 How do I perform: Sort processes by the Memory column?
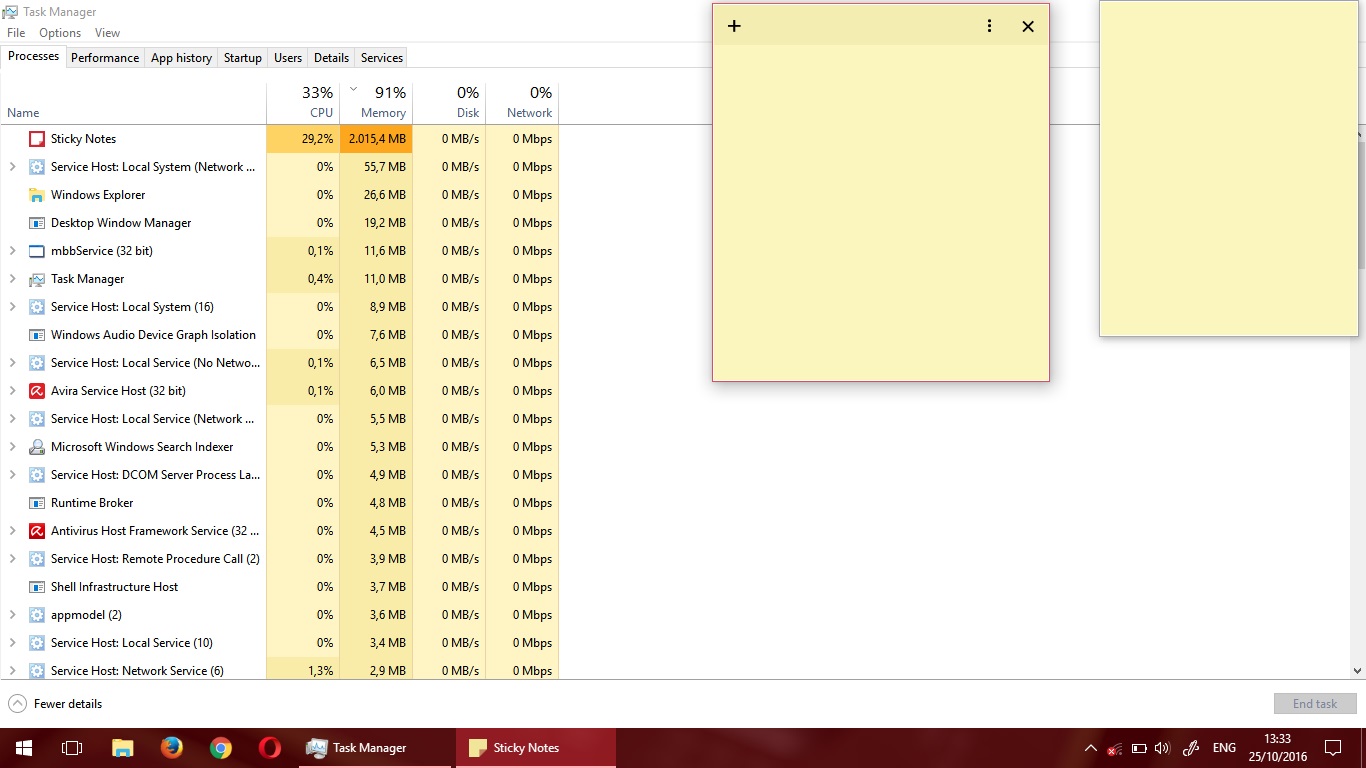click(376, 102)
